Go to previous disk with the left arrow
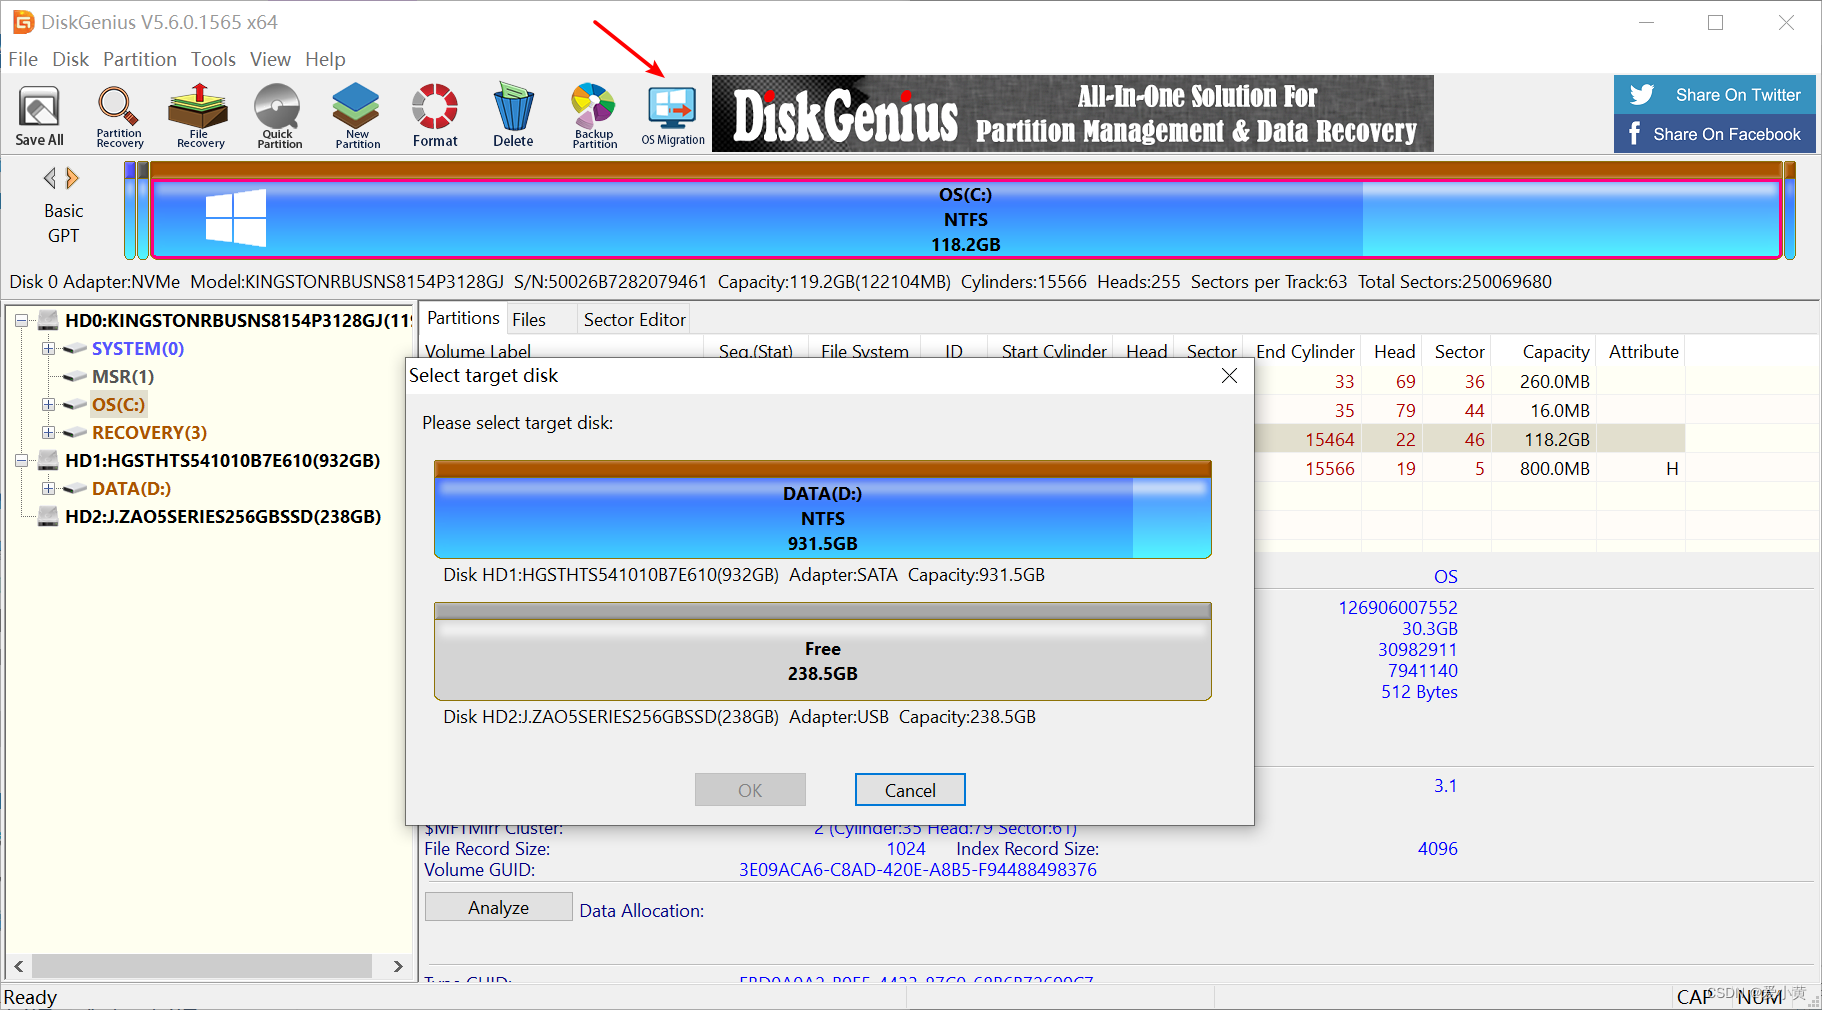Screen dimensions: 1822x1010 point(50,178)
